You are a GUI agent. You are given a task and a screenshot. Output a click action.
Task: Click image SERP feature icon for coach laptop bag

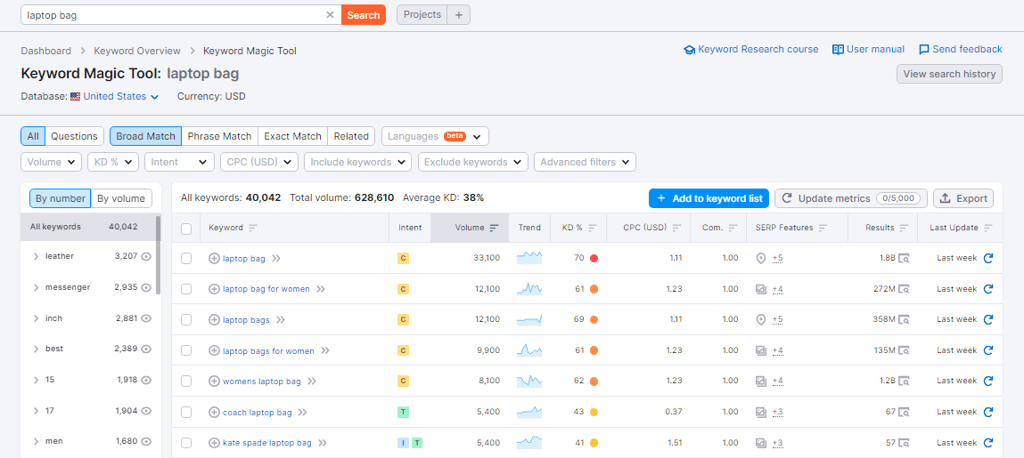(x=761, y=412)
